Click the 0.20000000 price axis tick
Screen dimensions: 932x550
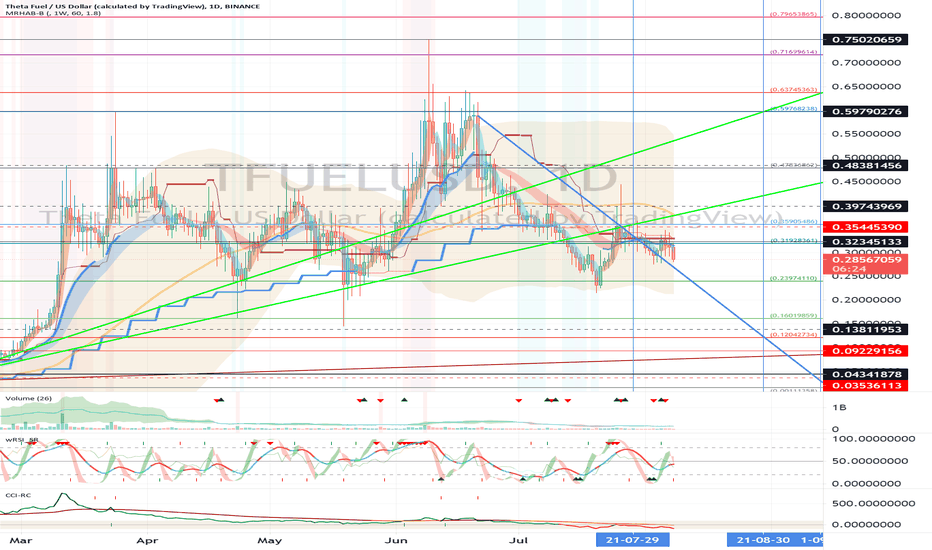(x=866, y=300)
